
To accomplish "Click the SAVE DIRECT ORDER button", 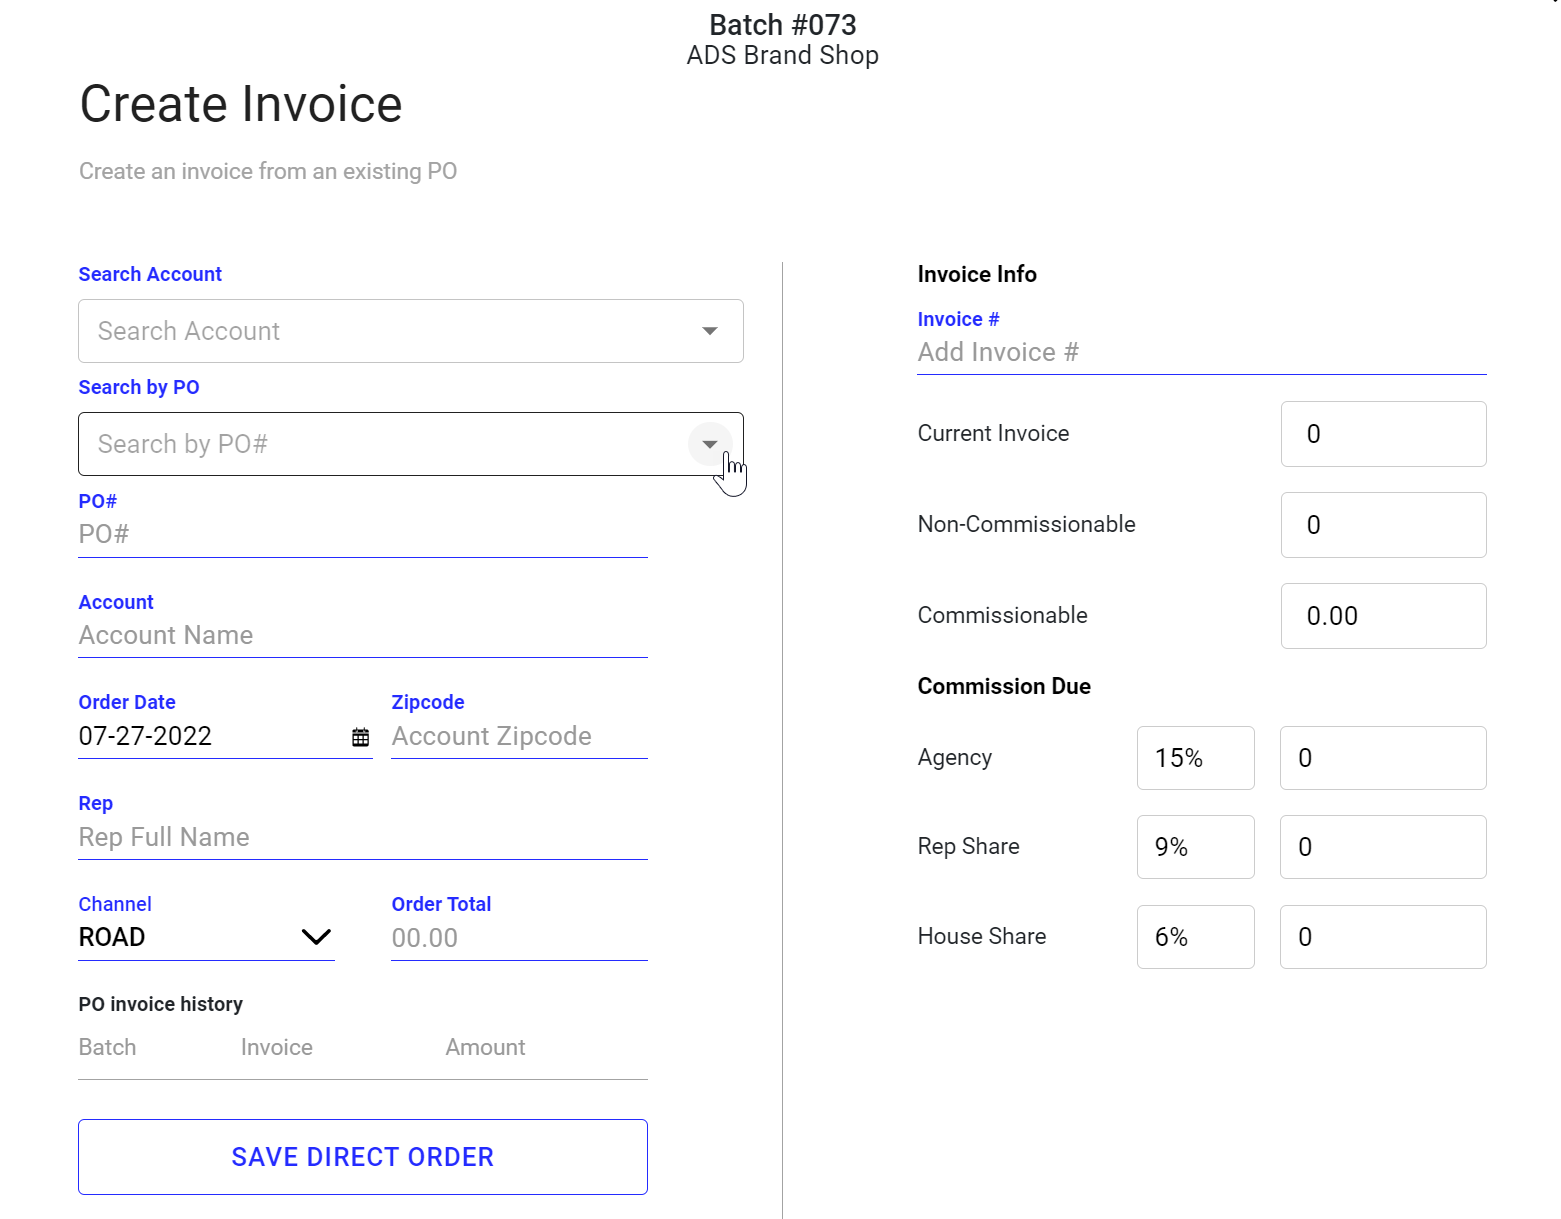I will [x=362, y=1156].
